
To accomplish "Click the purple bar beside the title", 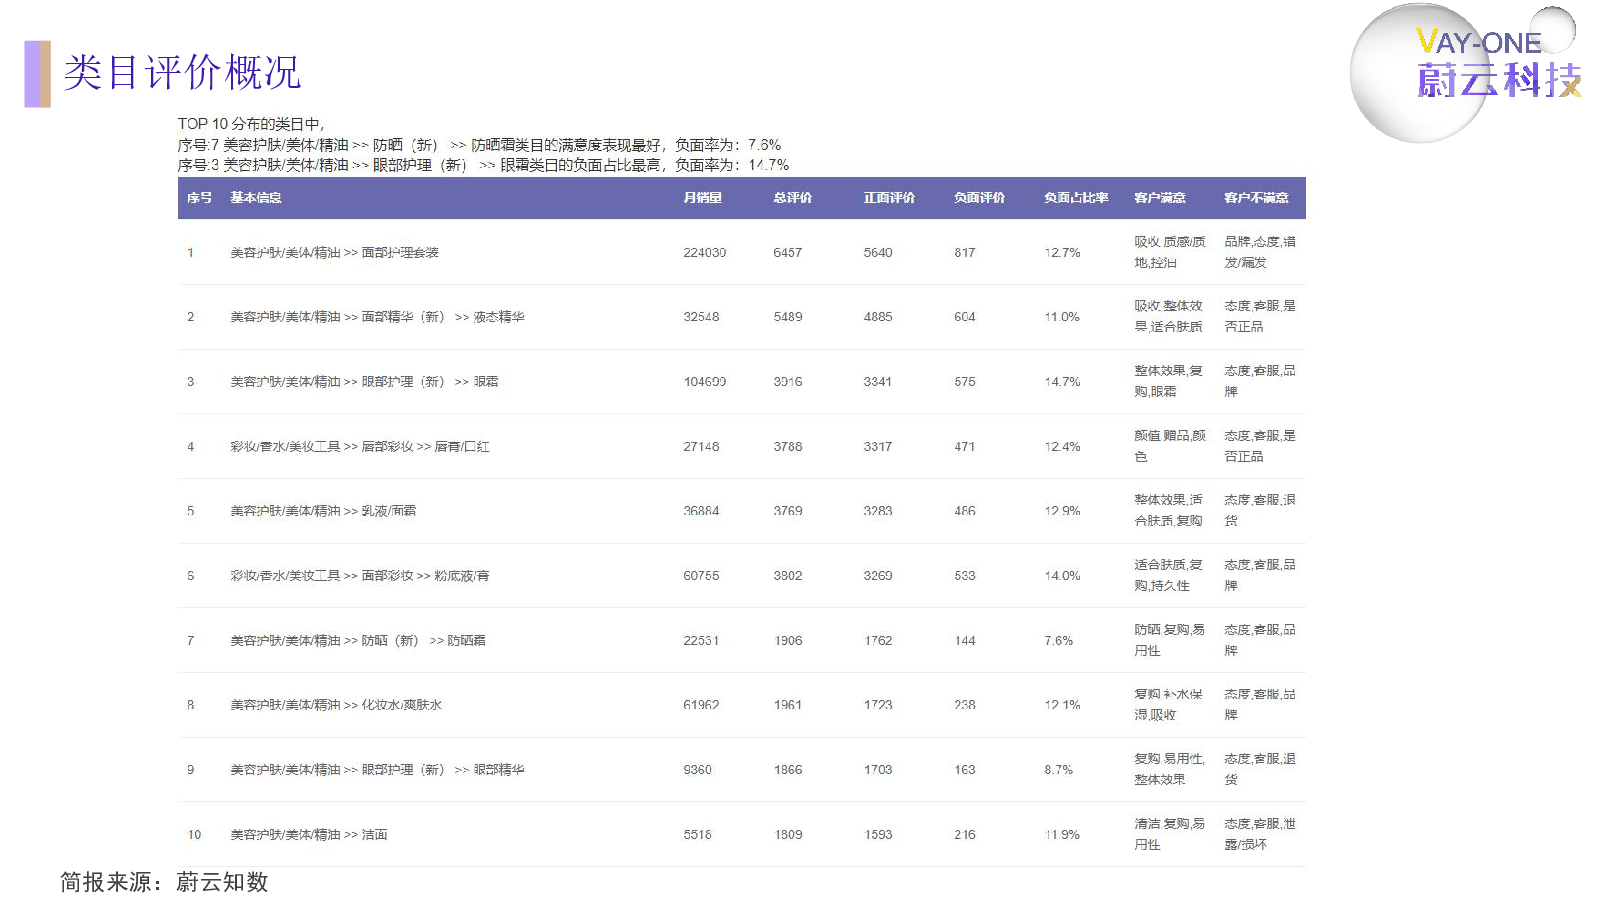I will [x=37, y=74].
